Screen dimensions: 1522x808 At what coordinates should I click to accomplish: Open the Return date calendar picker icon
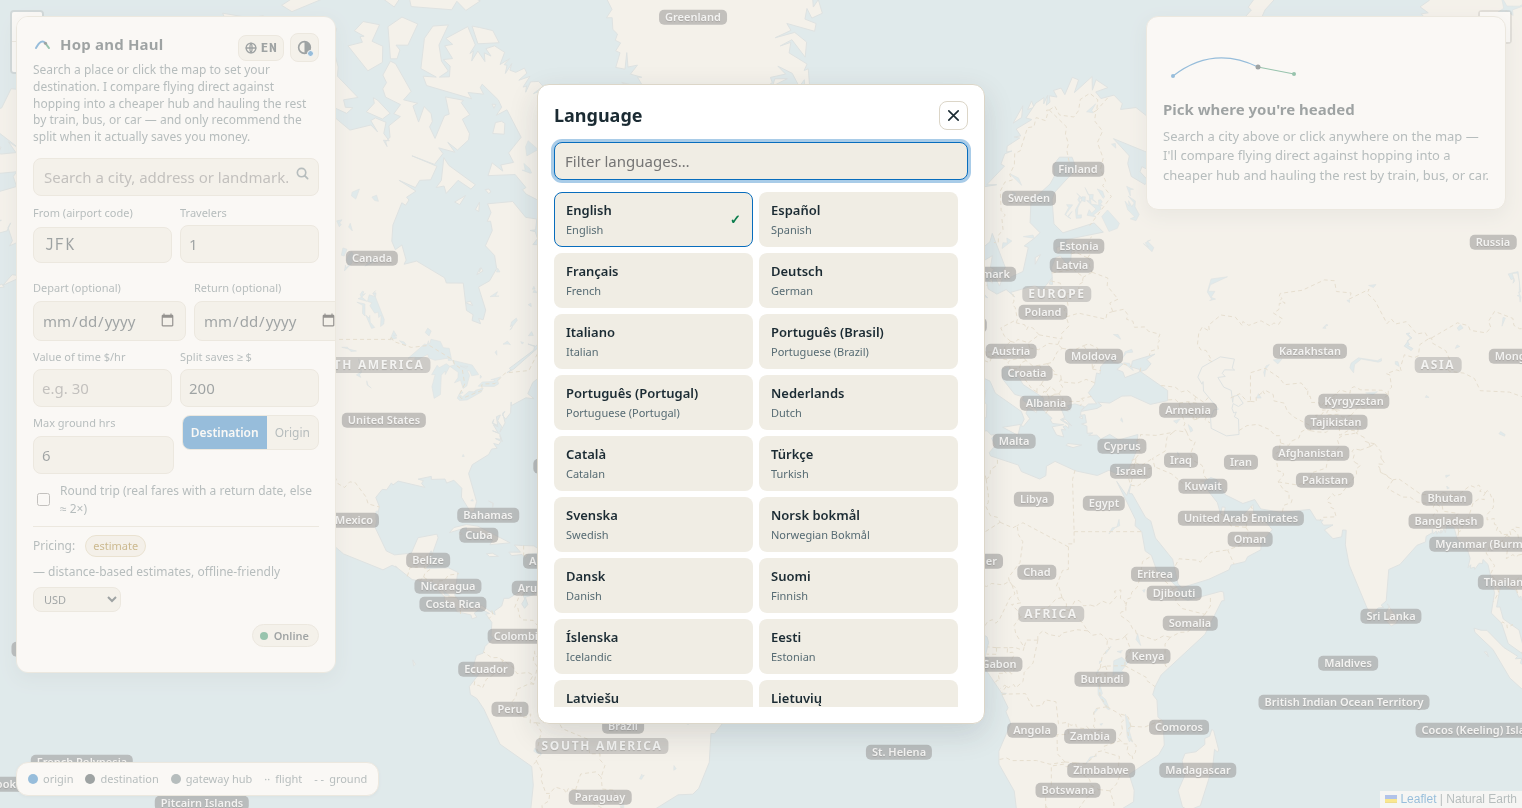[328, 321]
